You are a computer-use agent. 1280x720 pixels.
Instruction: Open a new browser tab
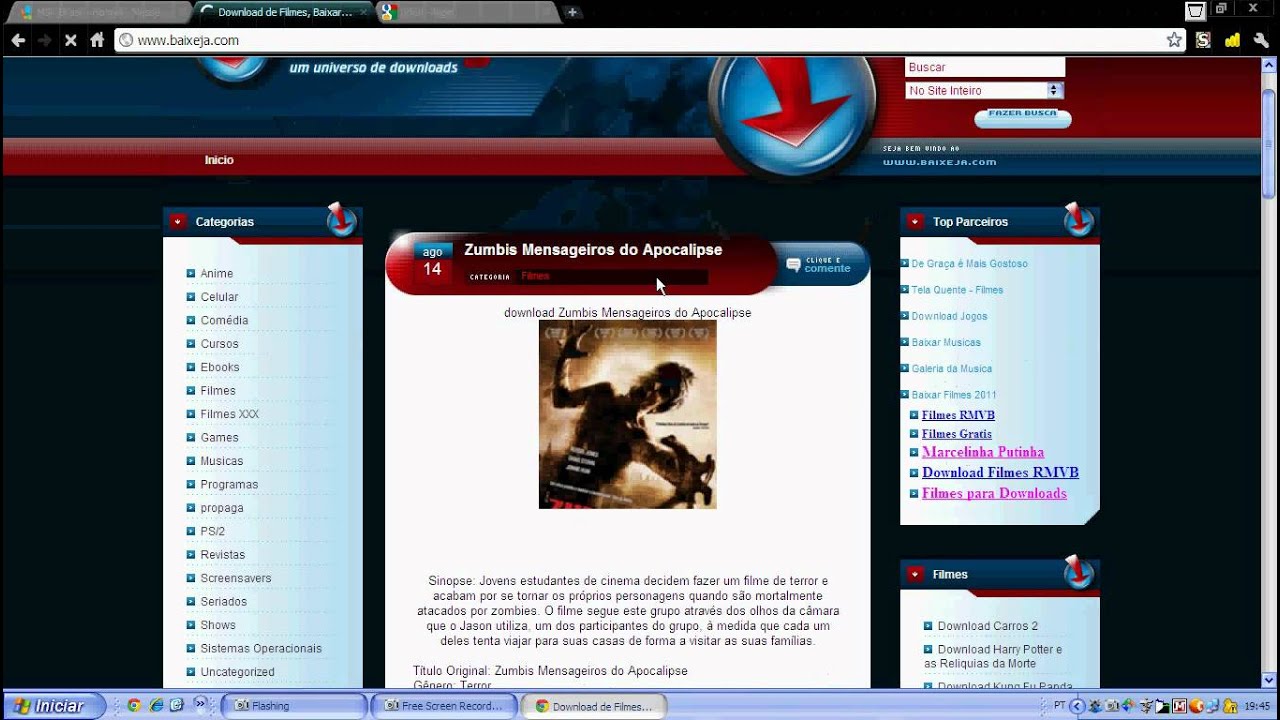click(x=572, y=12)
